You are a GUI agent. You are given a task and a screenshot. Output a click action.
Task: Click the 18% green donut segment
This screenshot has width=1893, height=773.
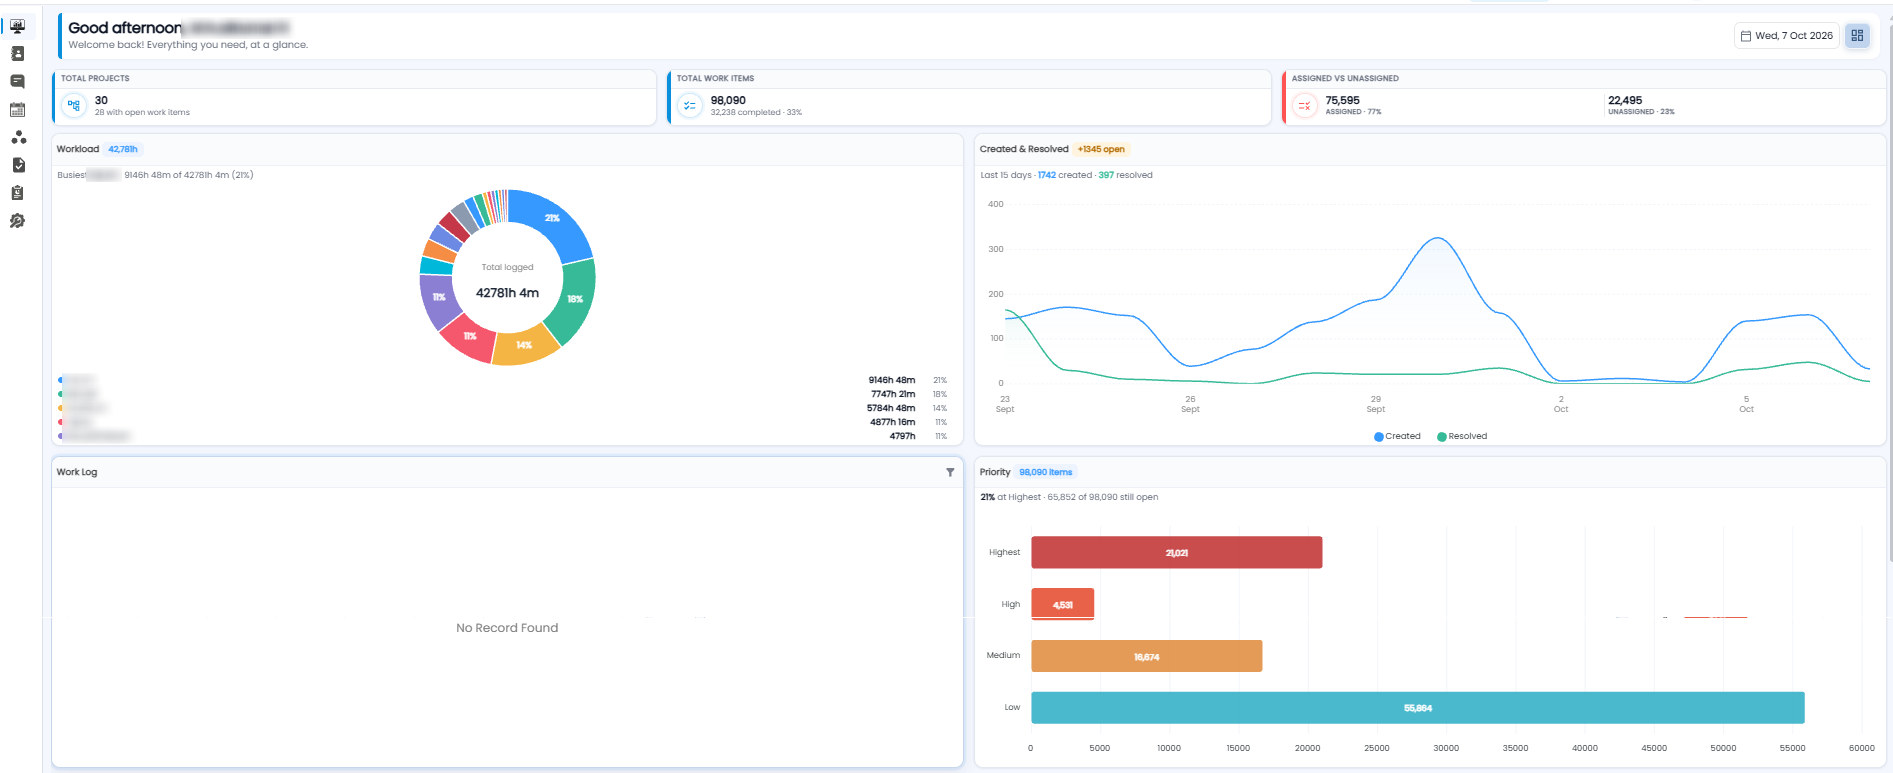[x=573, y=300]
